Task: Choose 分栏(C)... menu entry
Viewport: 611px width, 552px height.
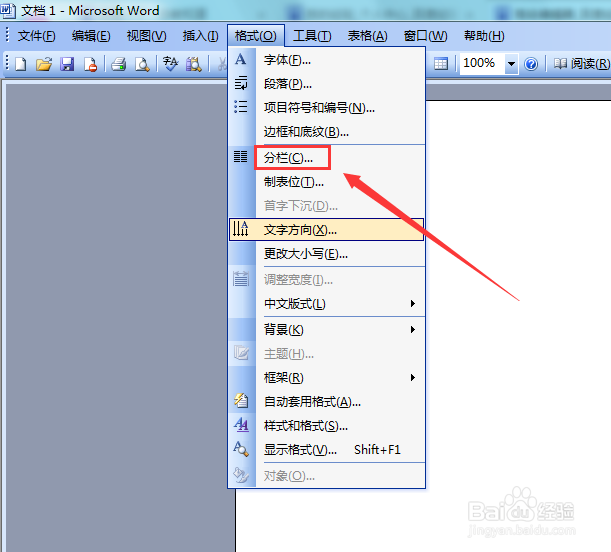Action: pos(327,158)
